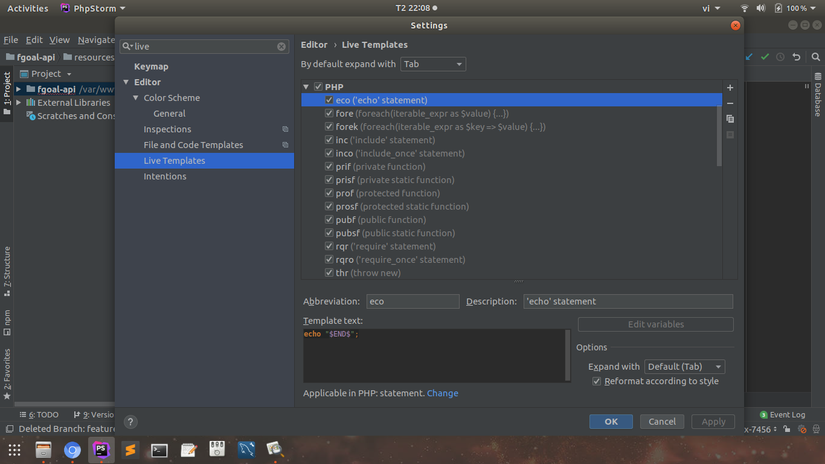
Task: Open Terminal from dock
Action: click(x=159, y=450)
